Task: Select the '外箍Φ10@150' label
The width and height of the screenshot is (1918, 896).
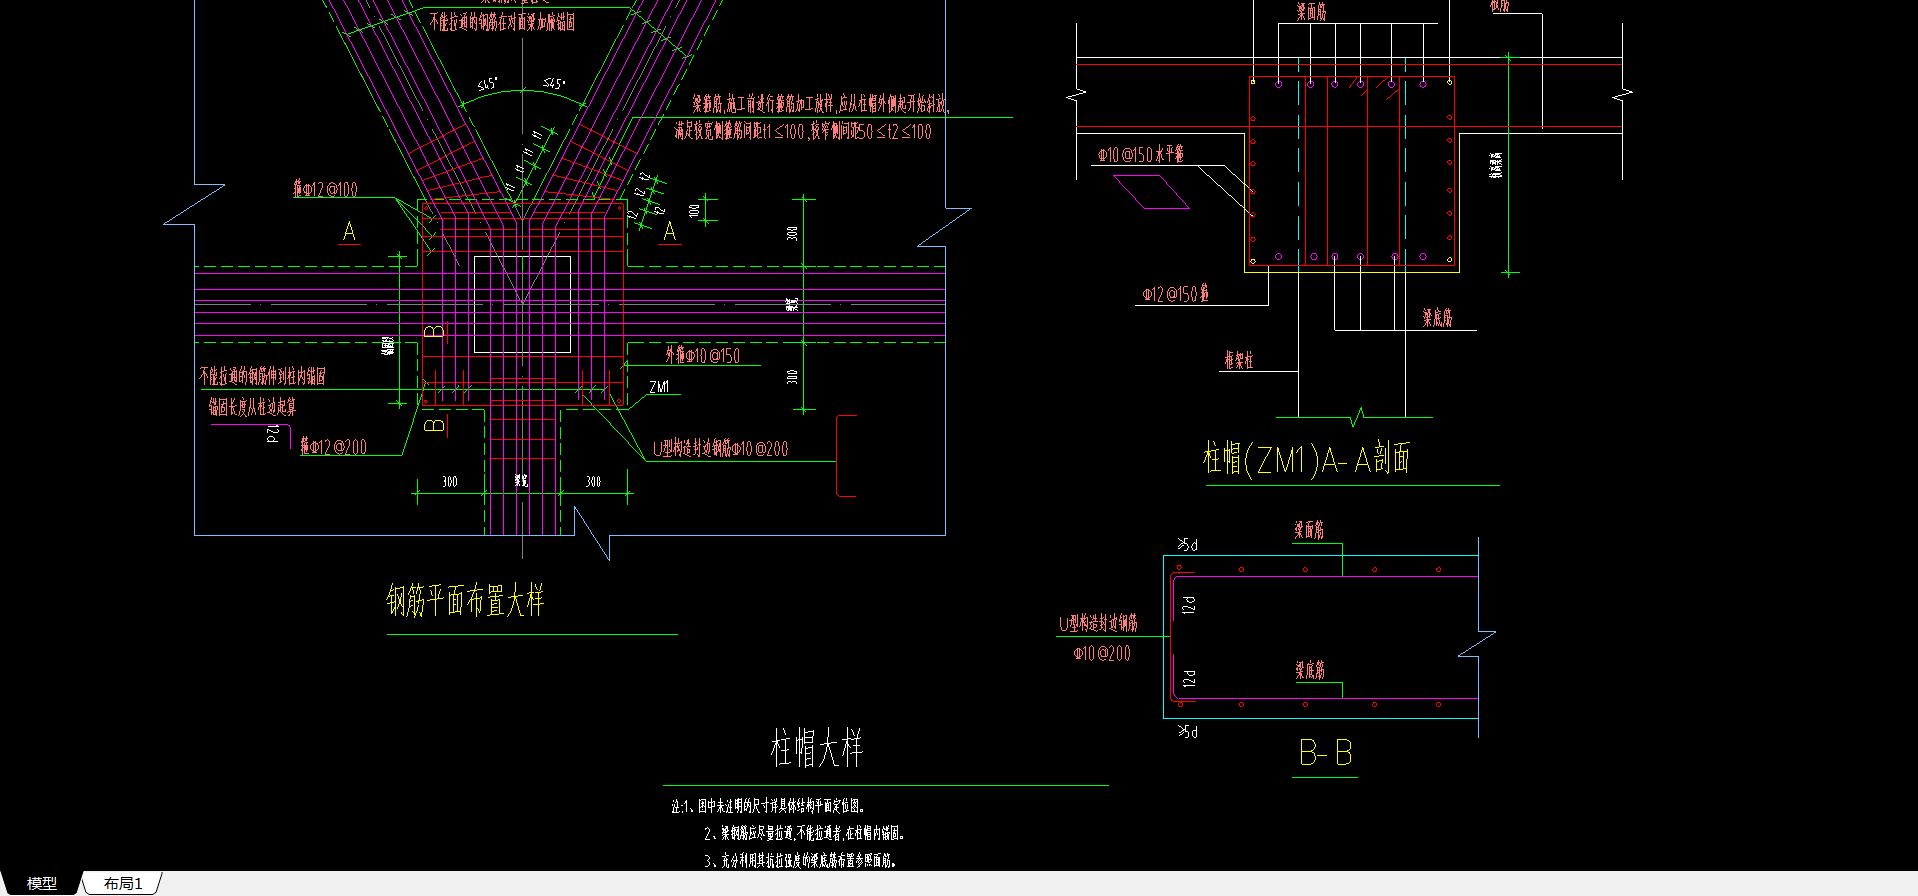Action: (x=703, y=355)
